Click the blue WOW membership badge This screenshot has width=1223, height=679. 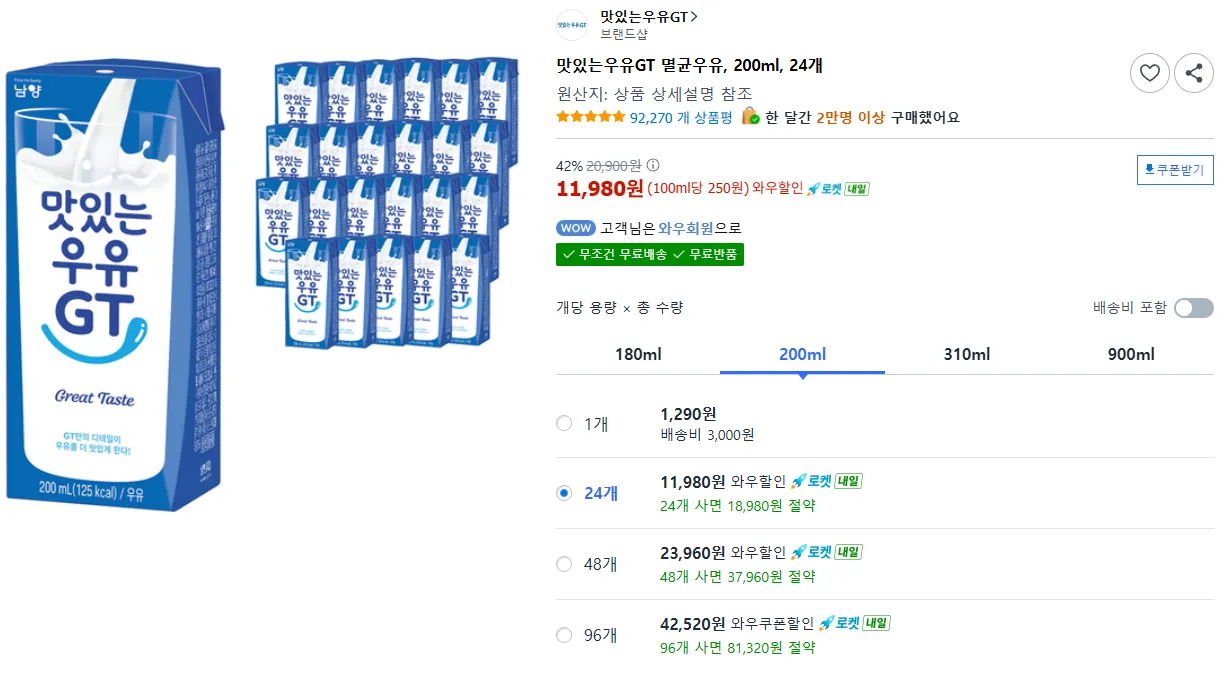click(x=575, y=228)
